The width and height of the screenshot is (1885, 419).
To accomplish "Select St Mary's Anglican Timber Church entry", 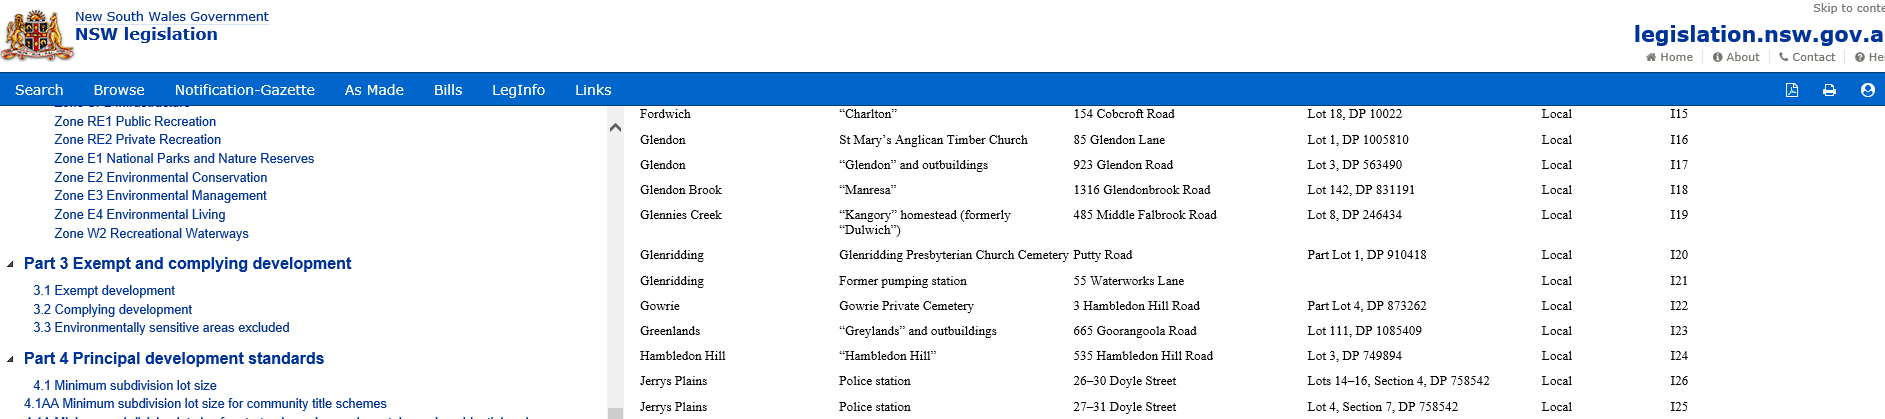I will tap(933, 140).
